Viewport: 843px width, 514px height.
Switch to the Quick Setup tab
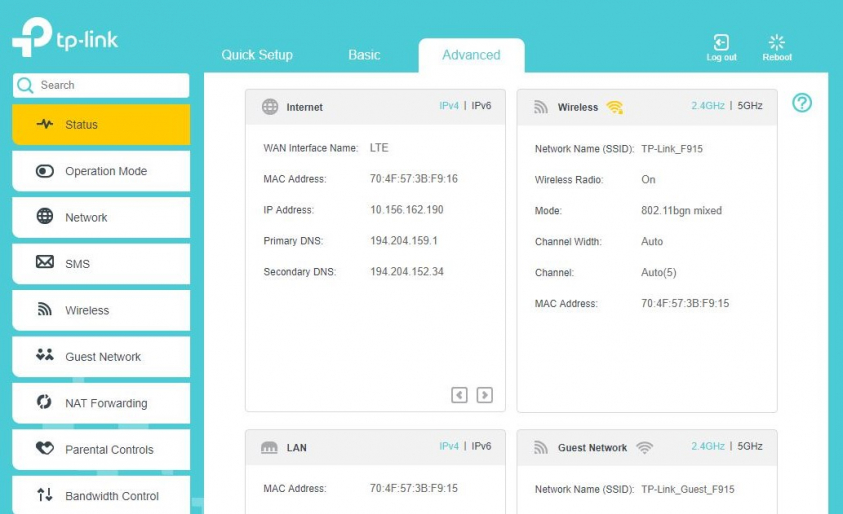(257, 55)
